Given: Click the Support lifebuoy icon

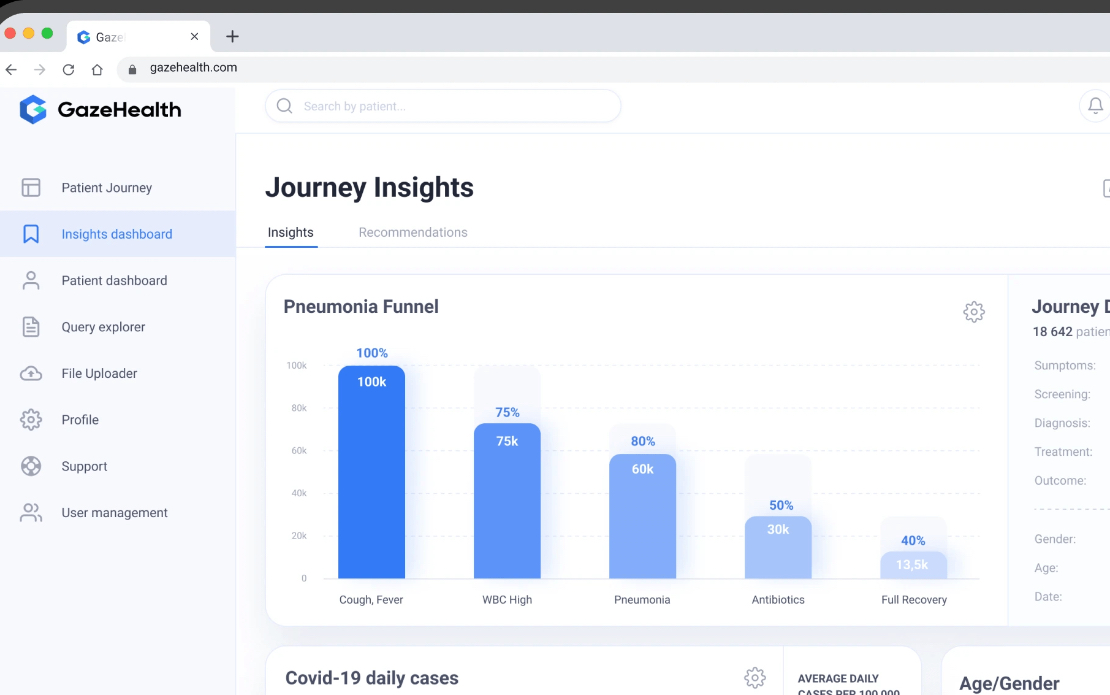Looking at the screenshot, I should pos(30,466).
